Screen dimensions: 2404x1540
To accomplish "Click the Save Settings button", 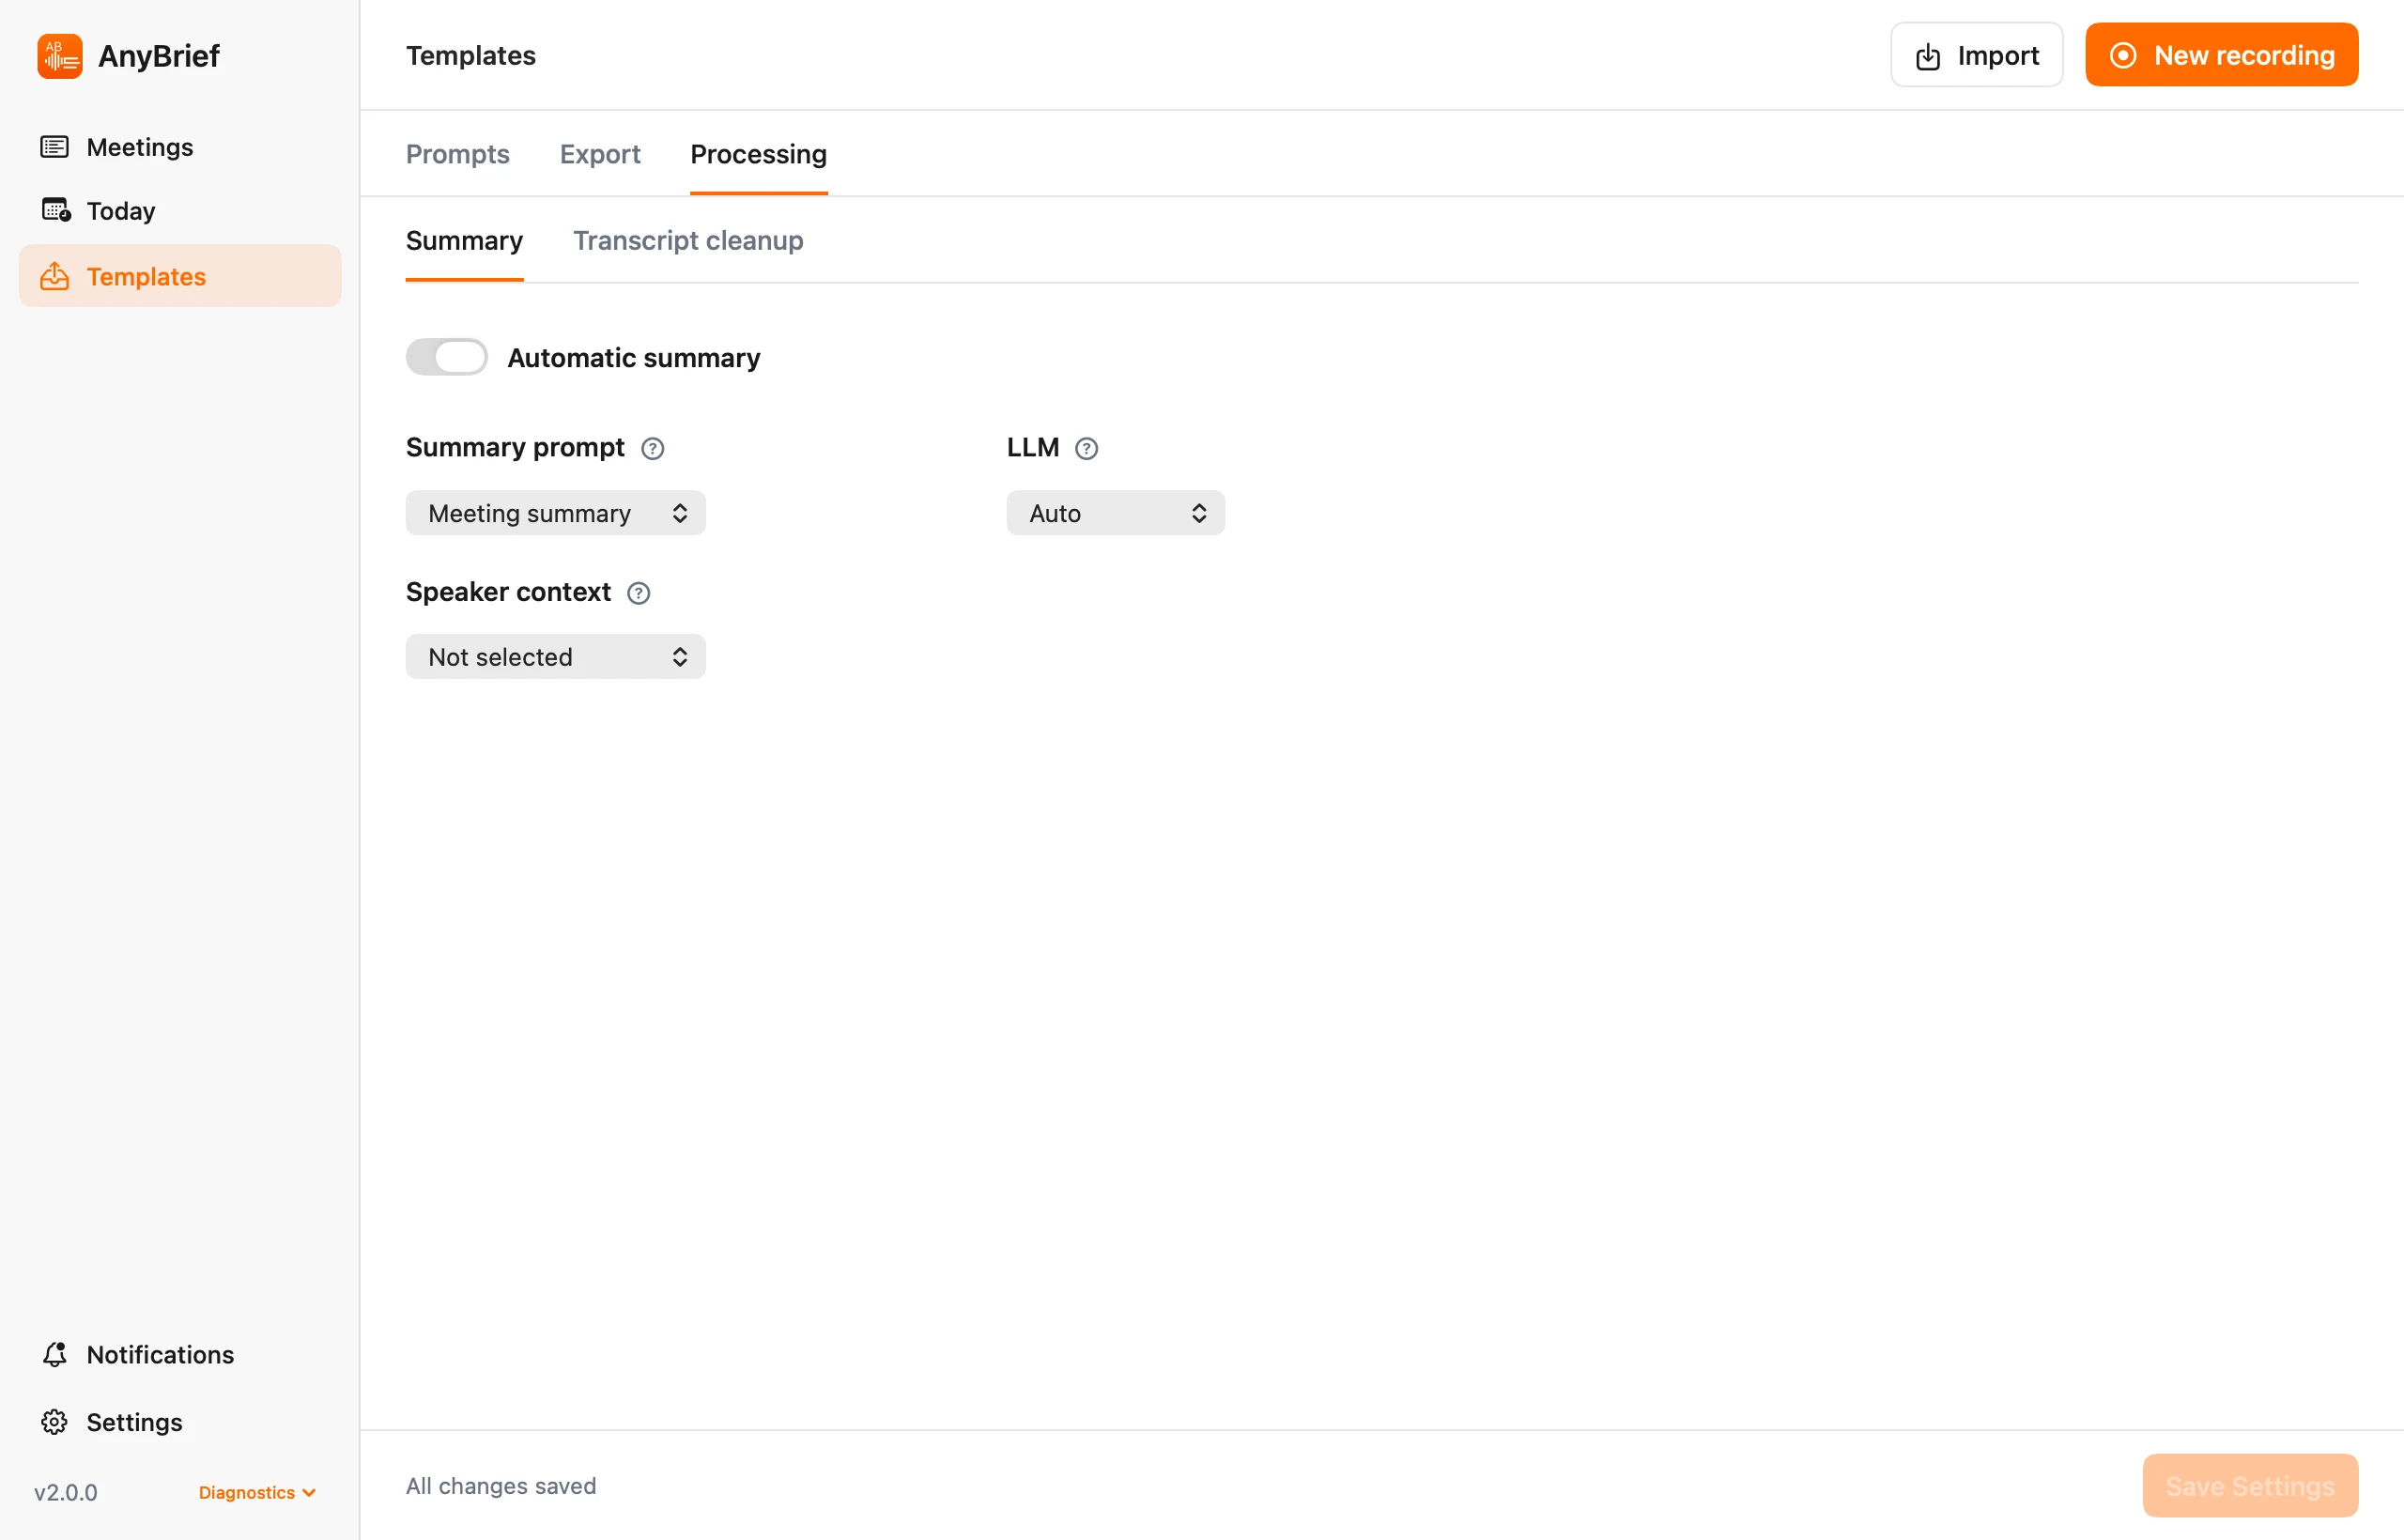I will click(x=2249, y=1485).
